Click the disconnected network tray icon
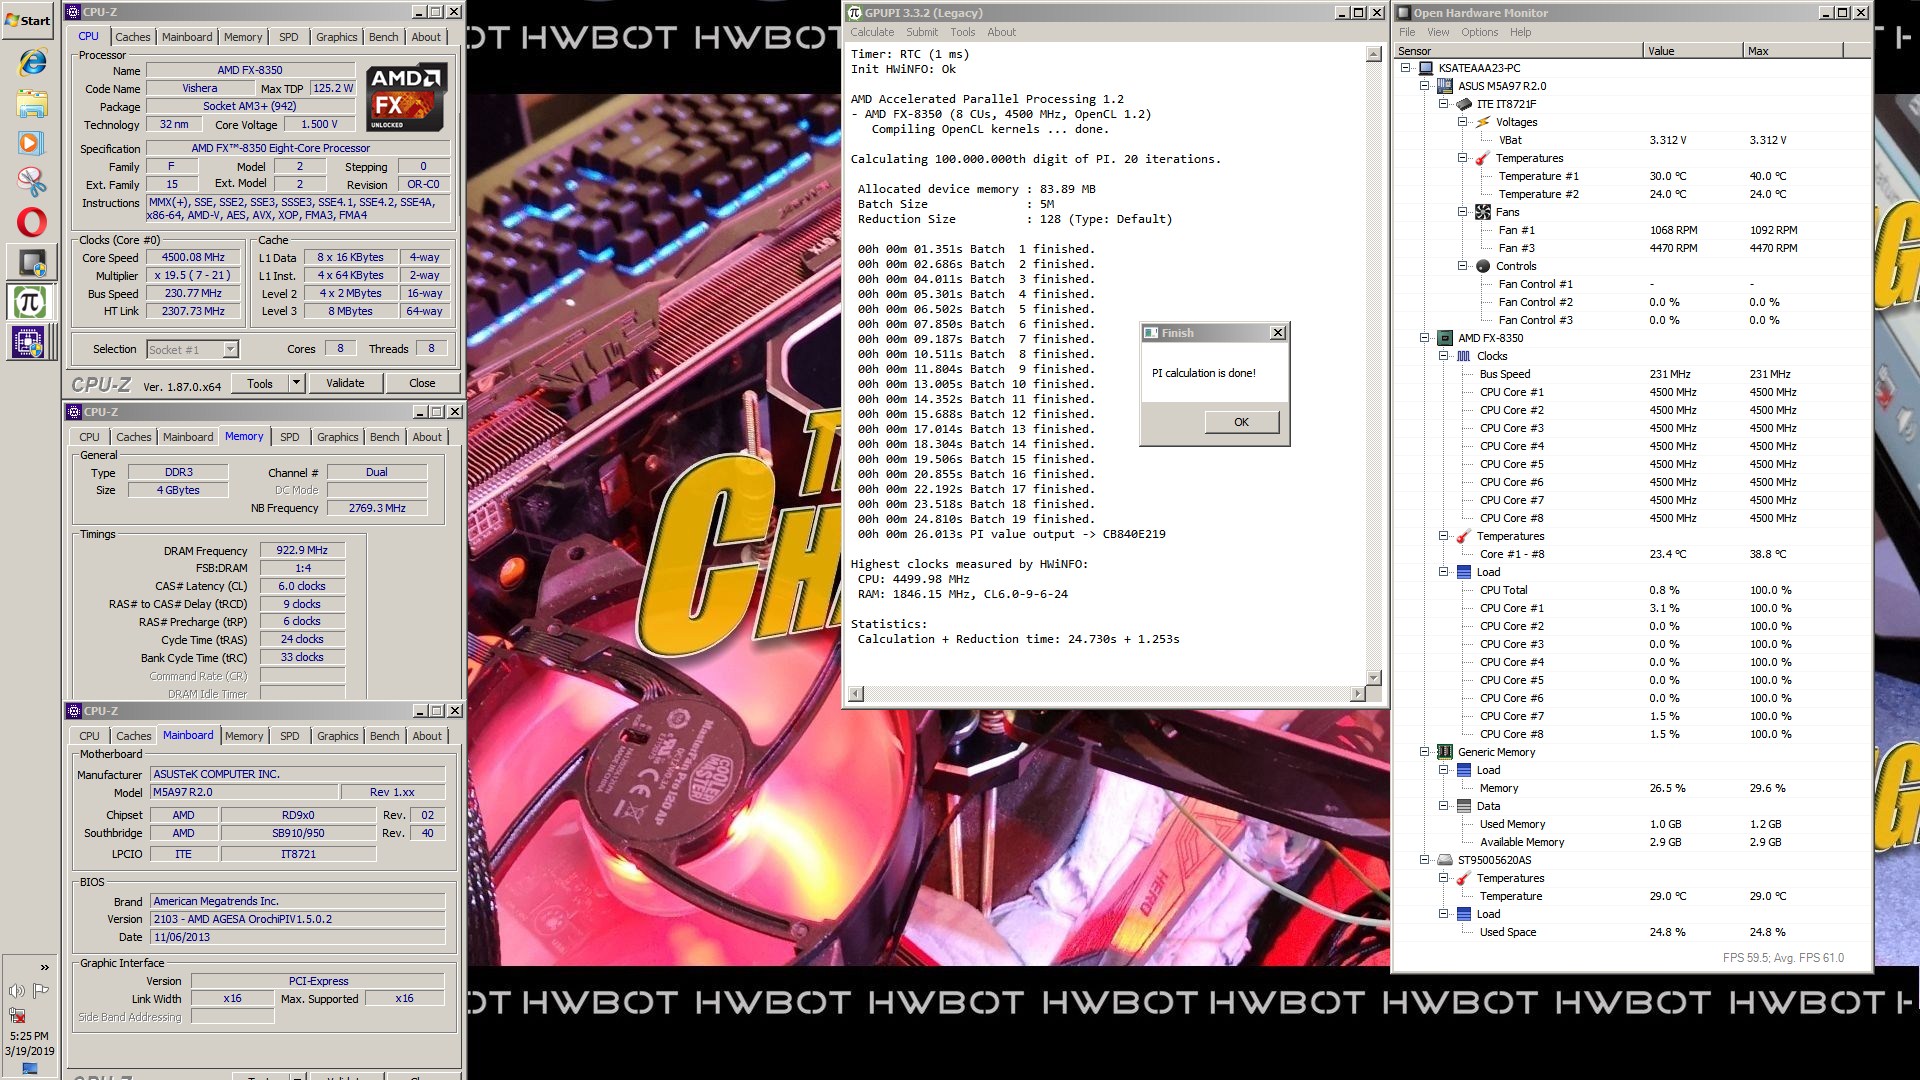1920x1080 pixels. point(17,1015)
